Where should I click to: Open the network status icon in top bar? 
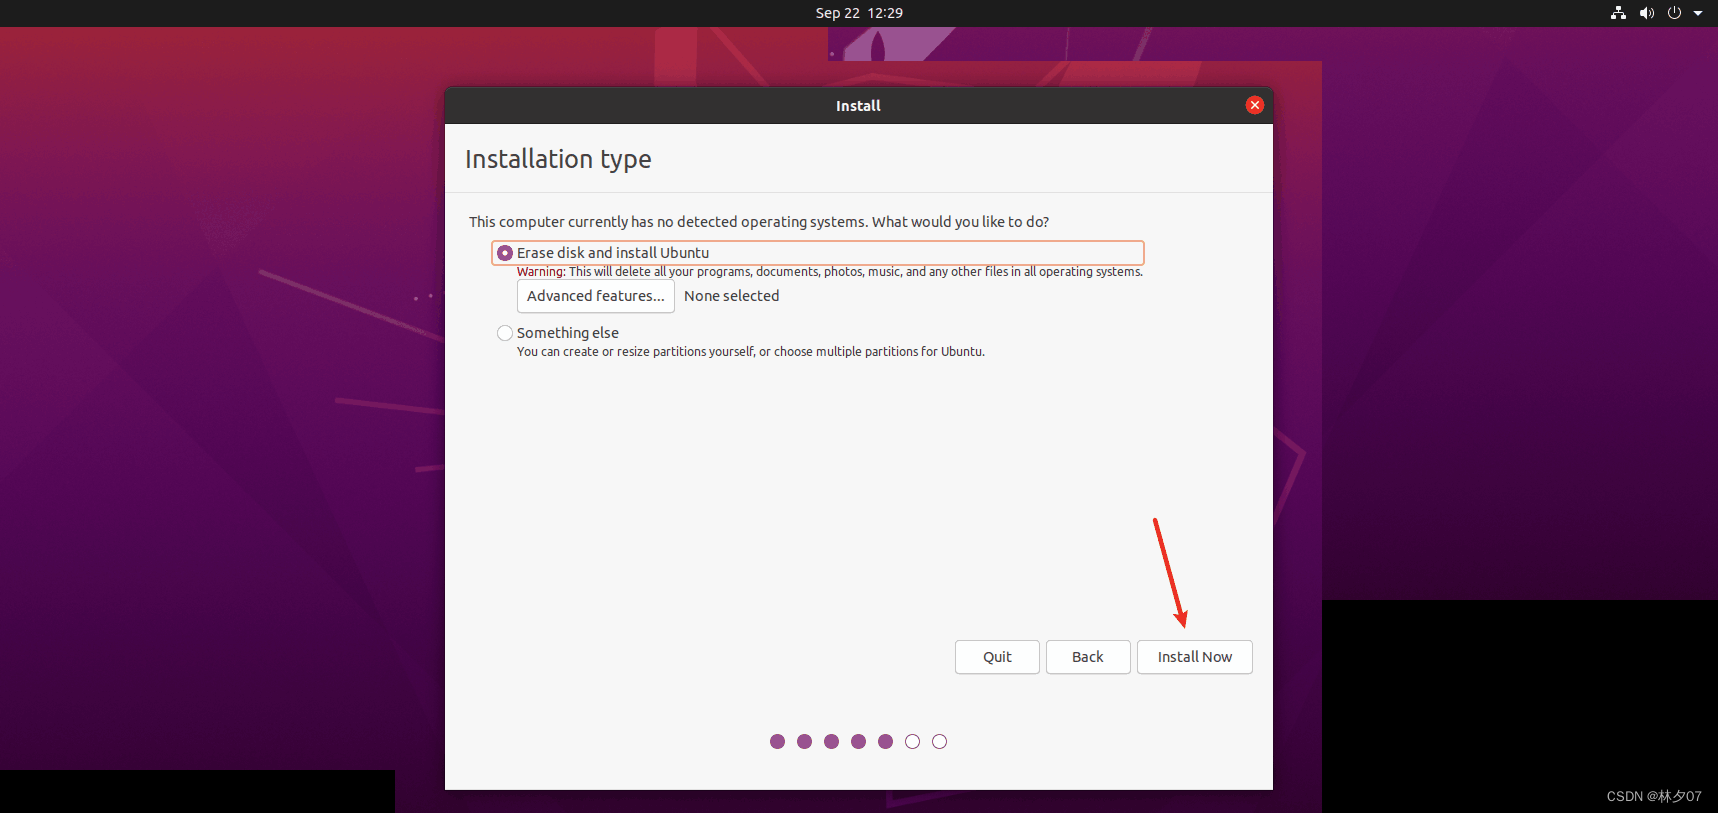coord(1618,13)
